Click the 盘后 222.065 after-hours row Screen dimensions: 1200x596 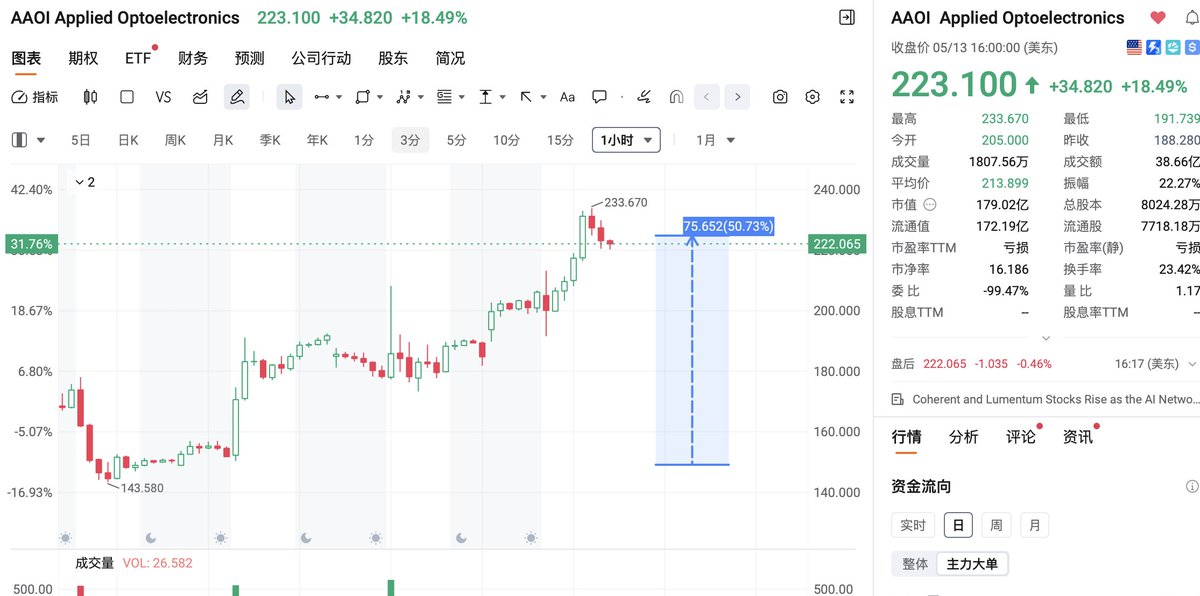[x=1045, y=364]
